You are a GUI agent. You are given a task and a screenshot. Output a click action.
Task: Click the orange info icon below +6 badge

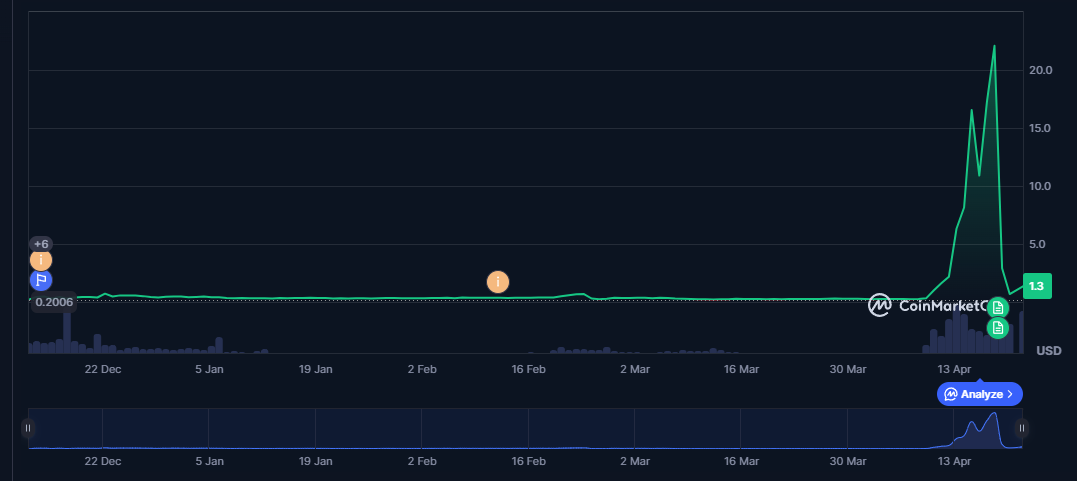pyautogui.click(x=41, y=261)
